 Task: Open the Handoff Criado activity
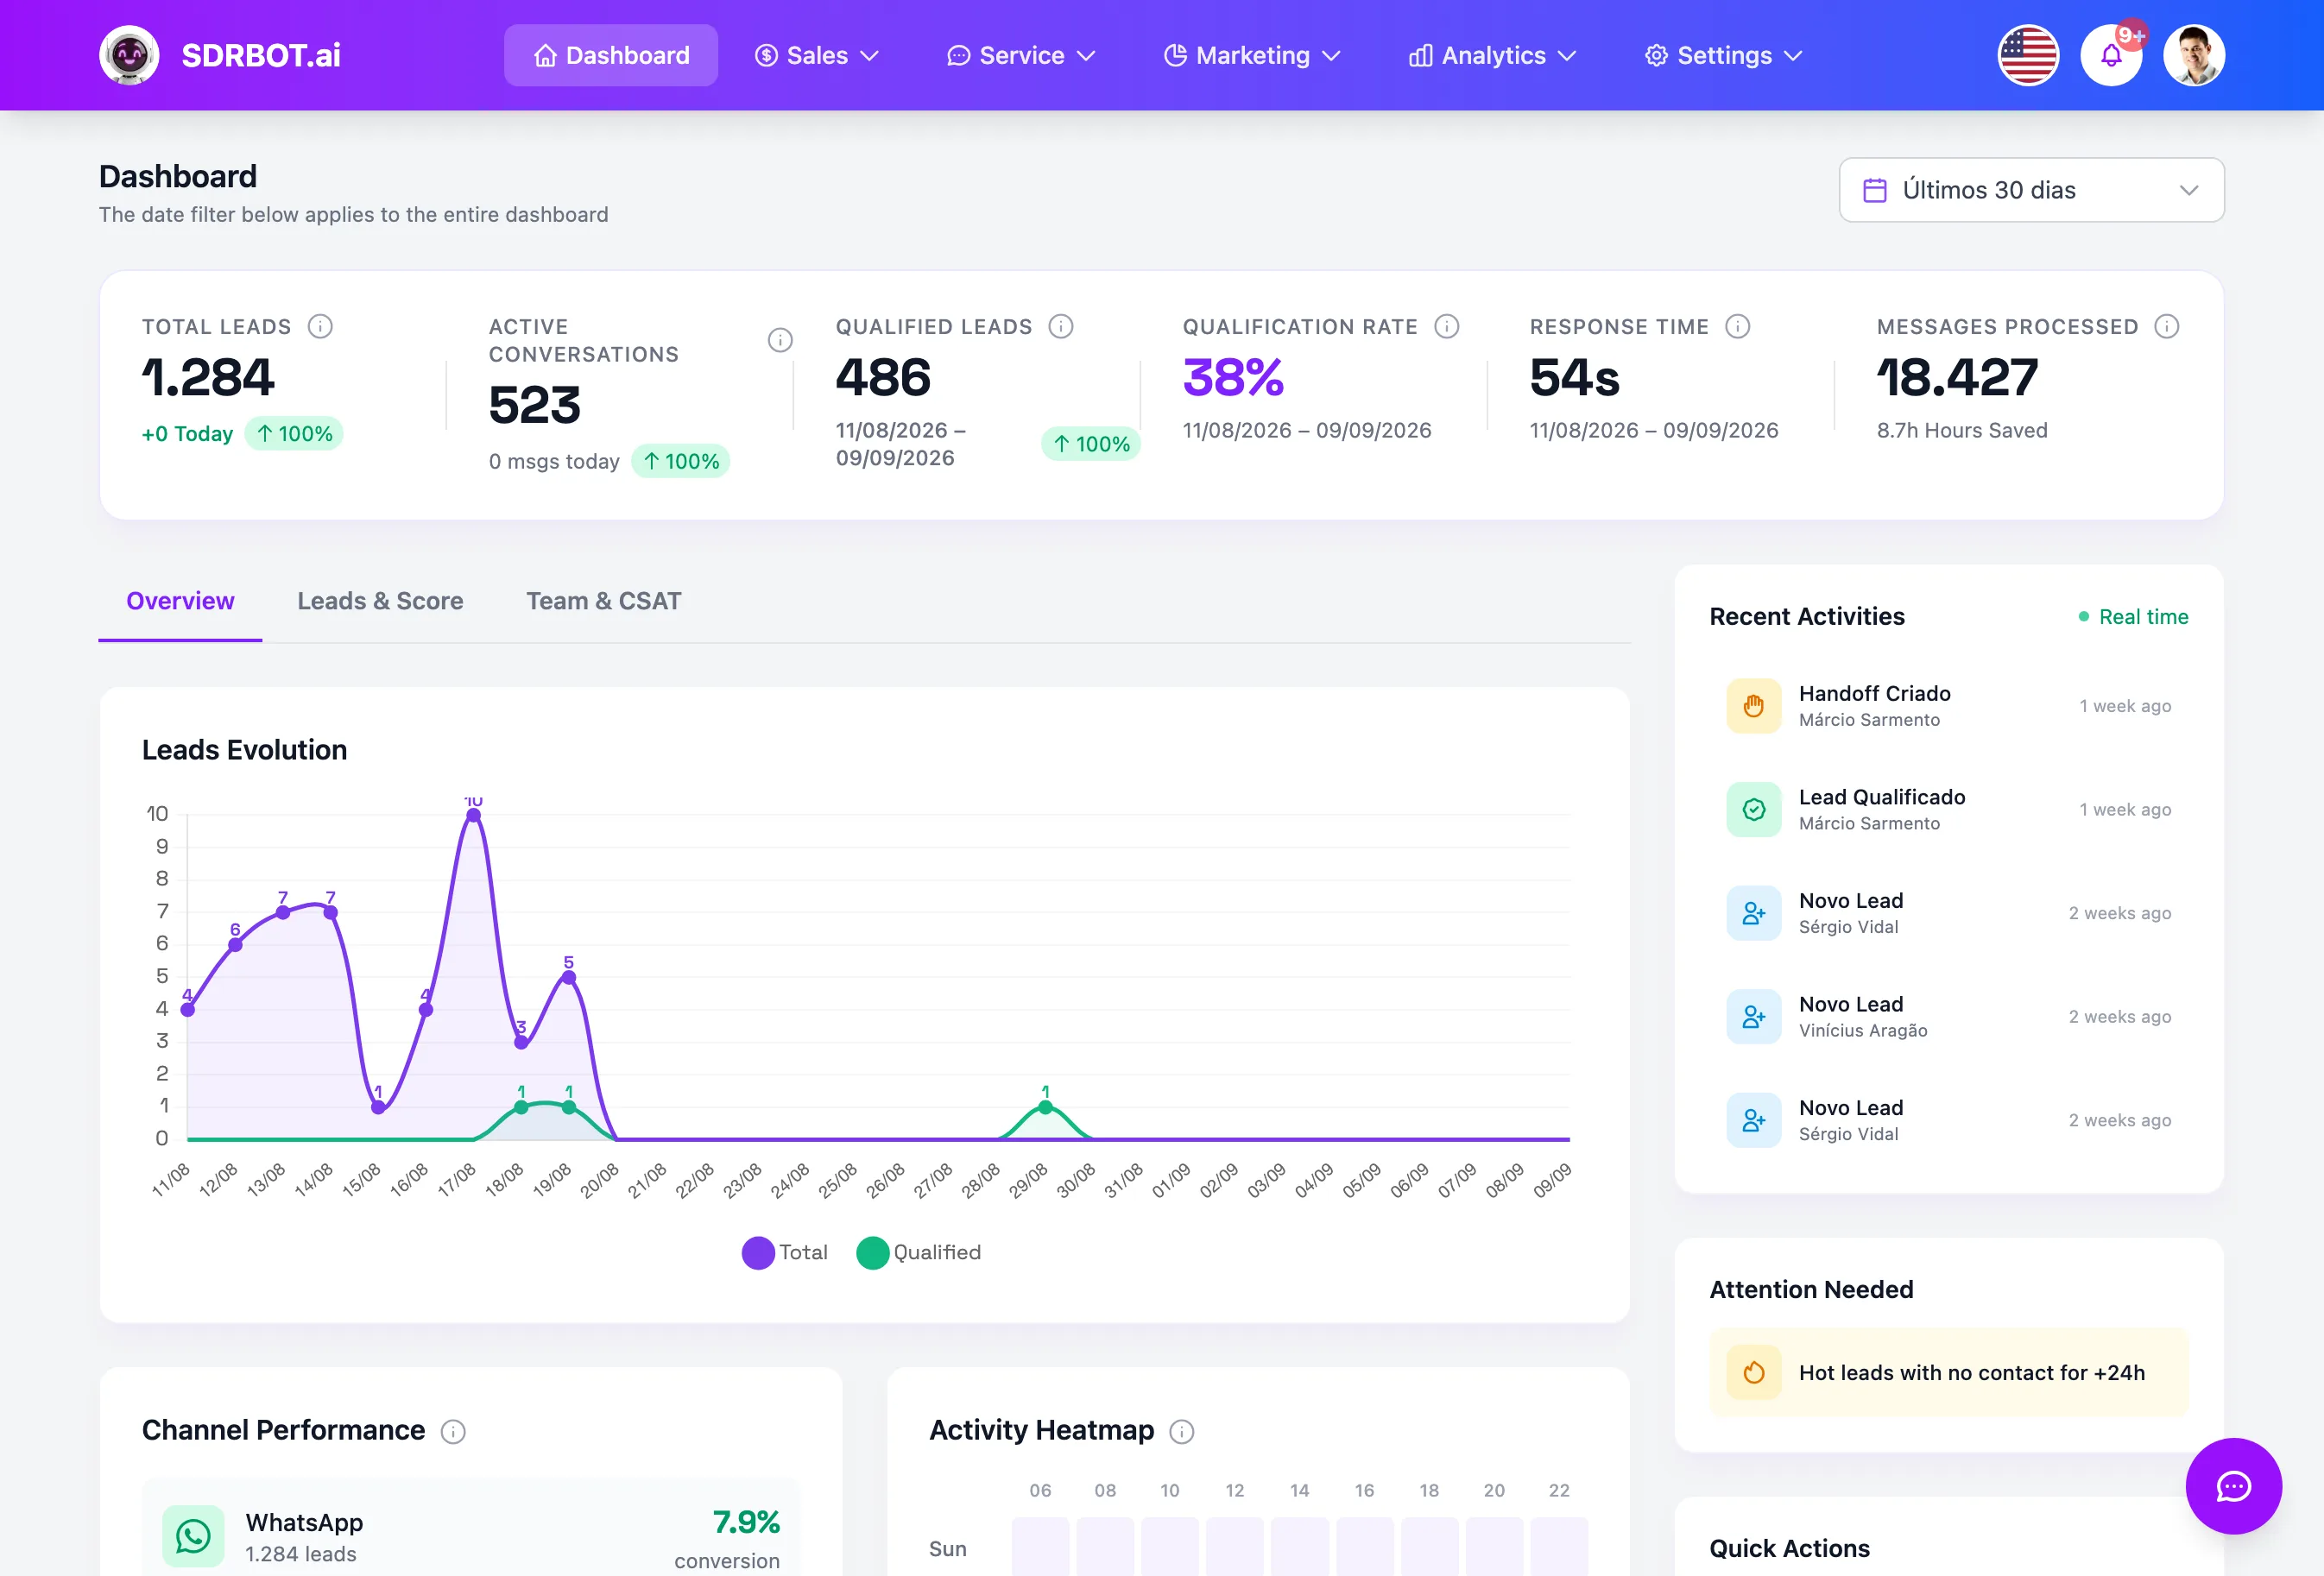click(1949, 706)
